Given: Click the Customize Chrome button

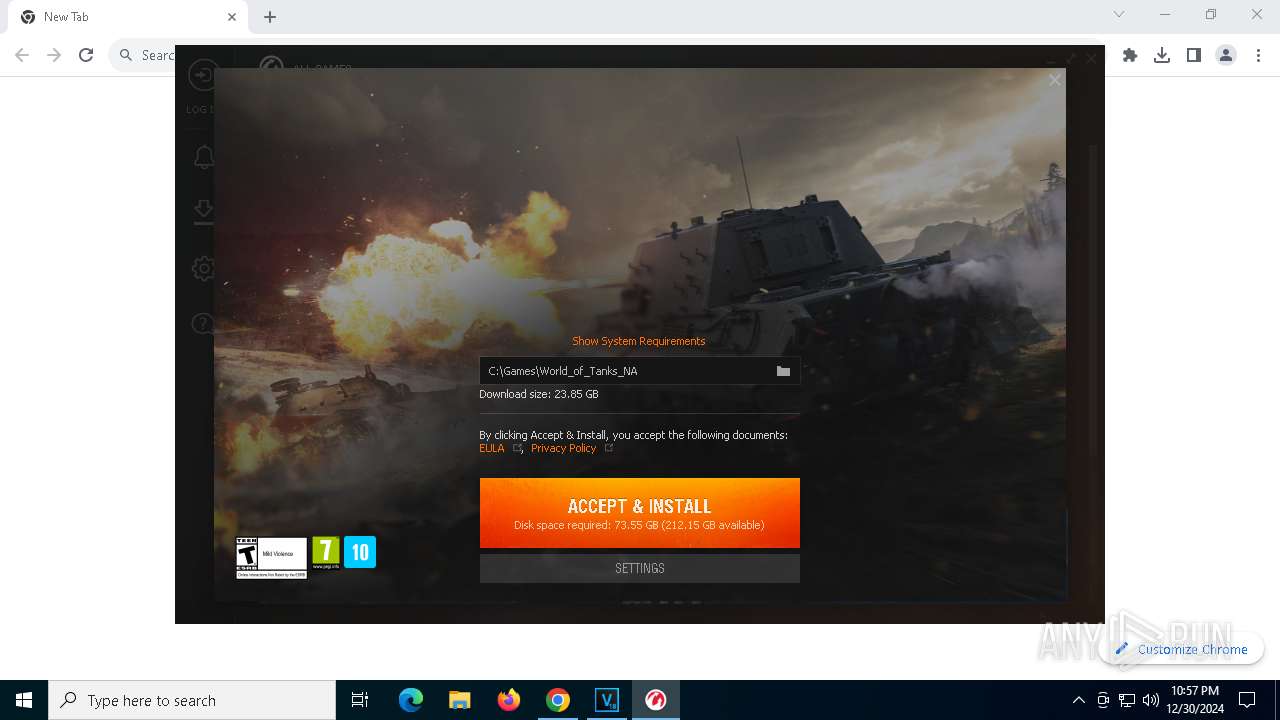Looking at the screenshot, I should (1181, 649).
